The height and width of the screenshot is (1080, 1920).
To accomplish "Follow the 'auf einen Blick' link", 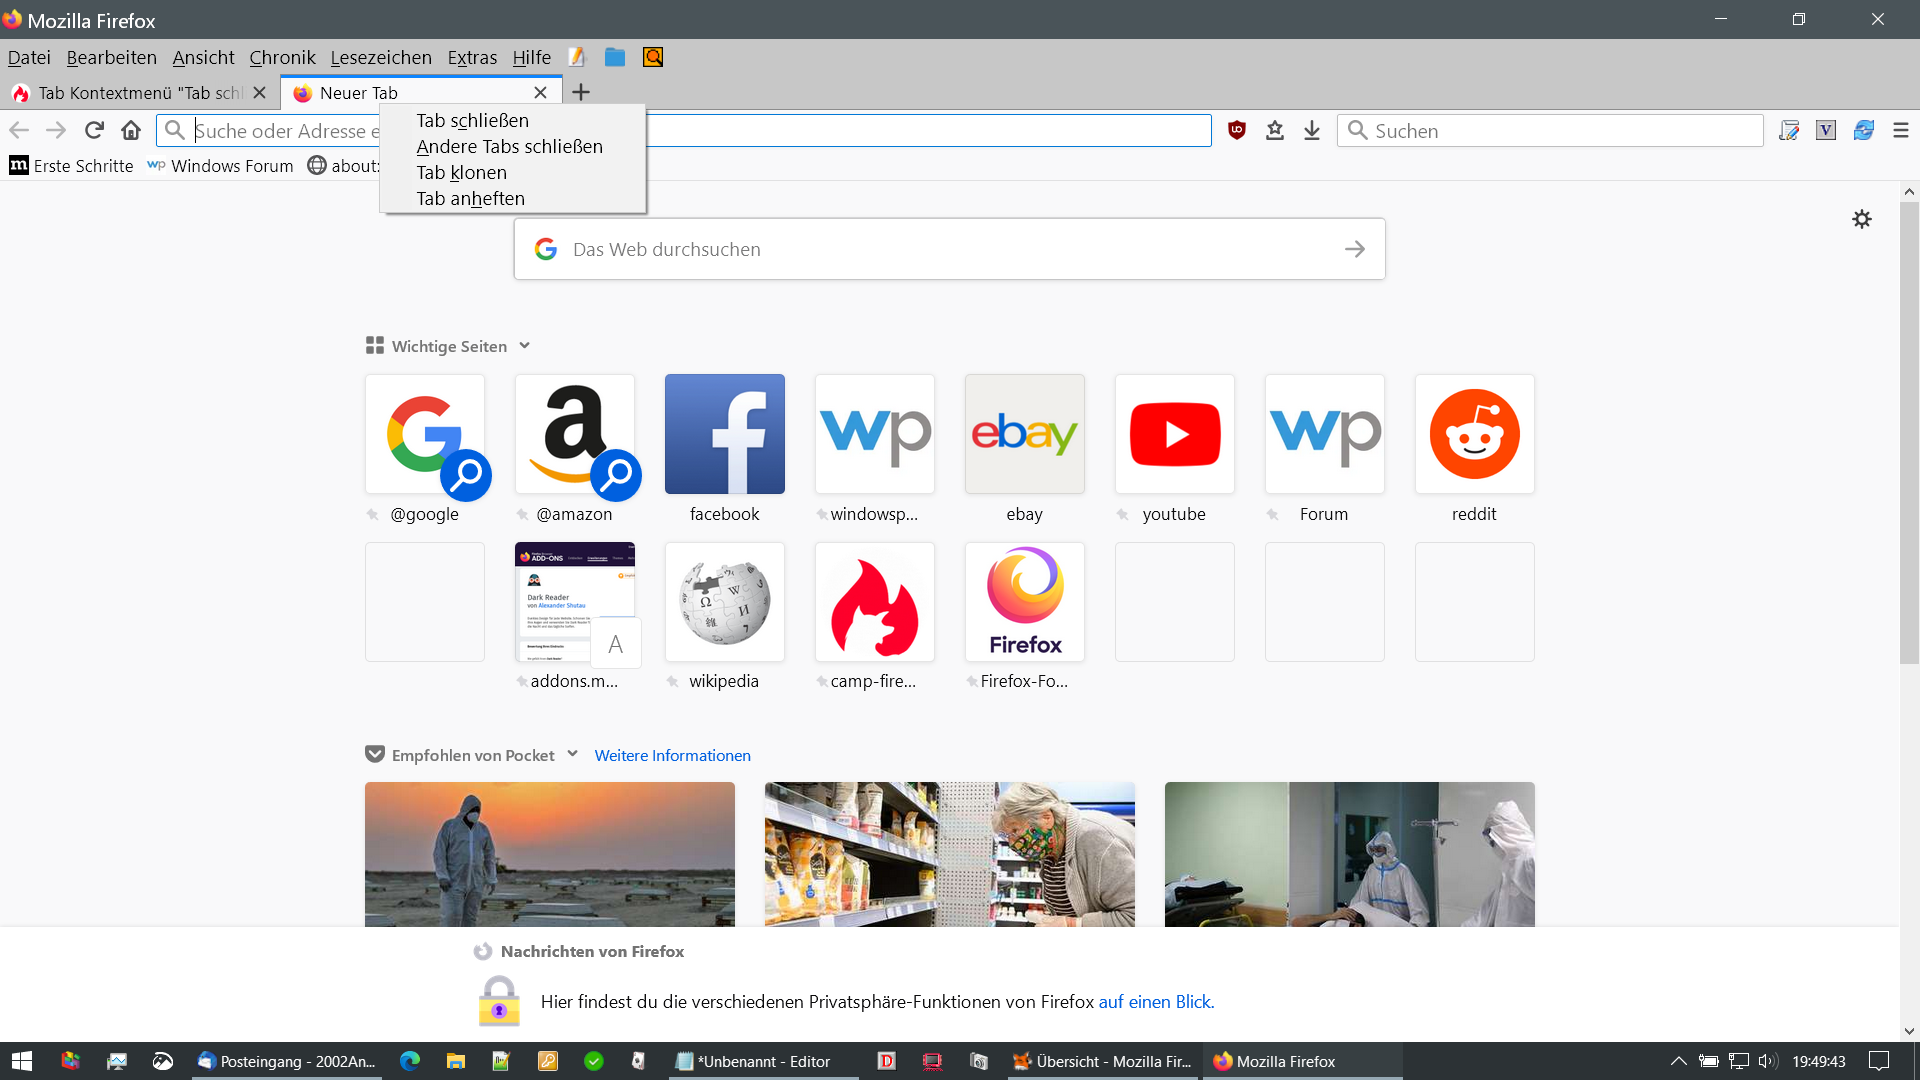I will [1156, 1001].
